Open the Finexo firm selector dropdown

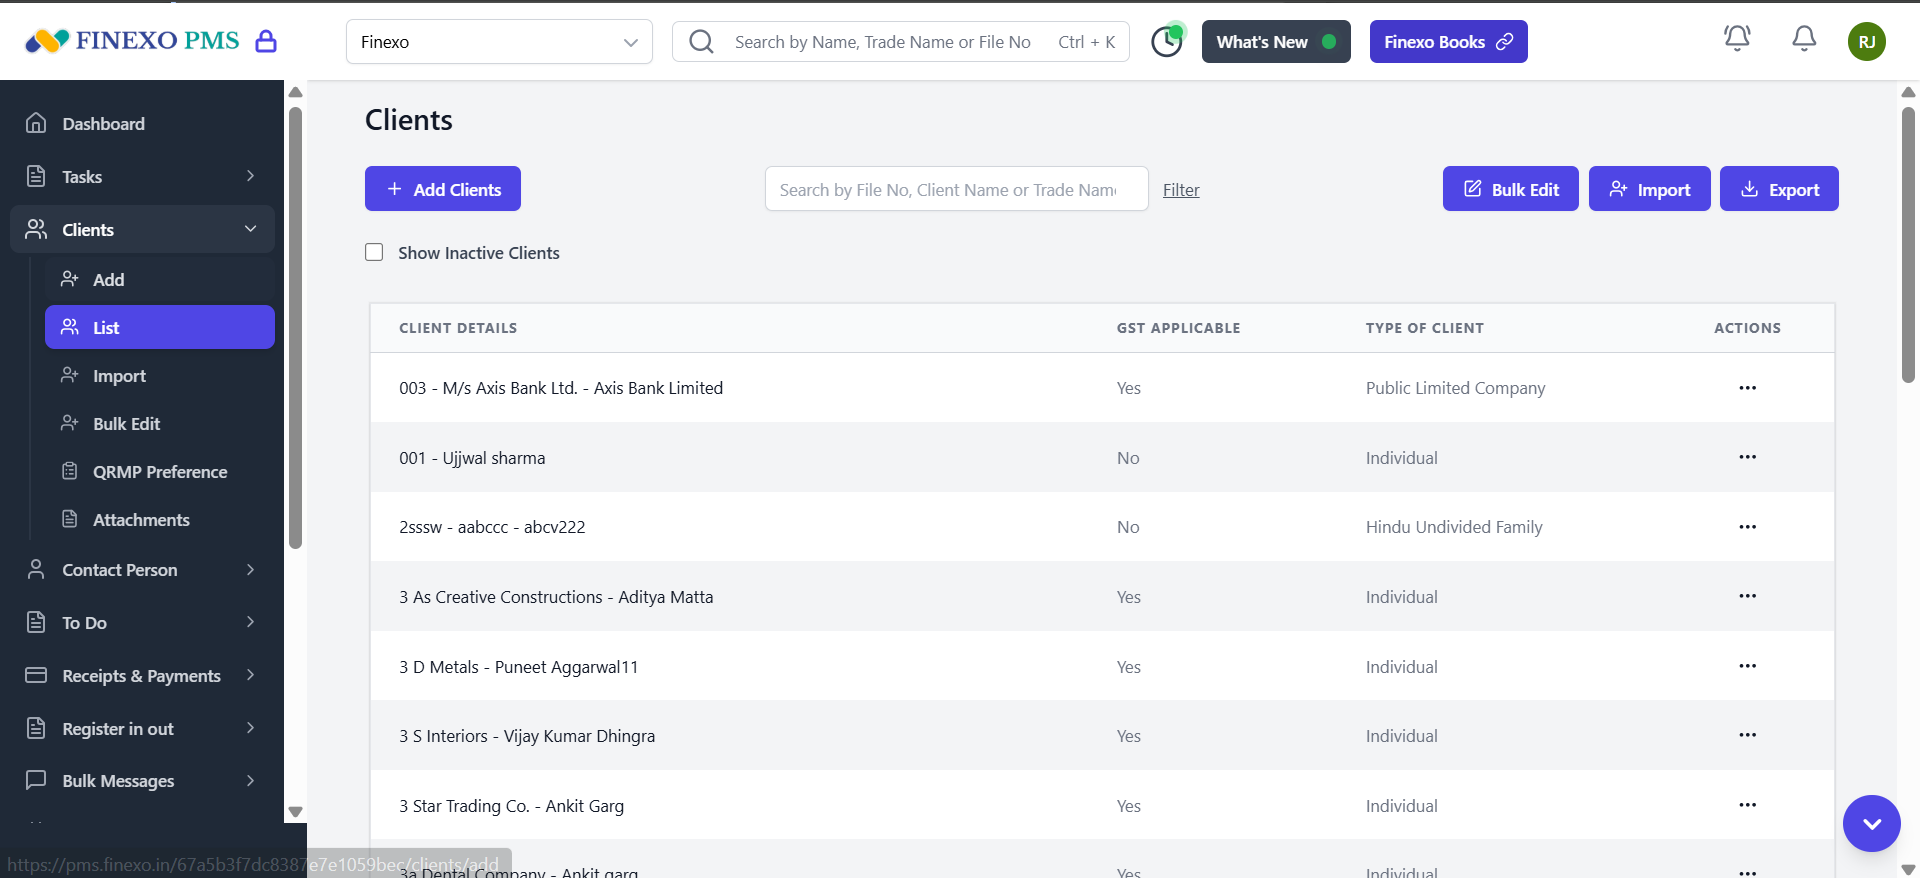point(499,42)
